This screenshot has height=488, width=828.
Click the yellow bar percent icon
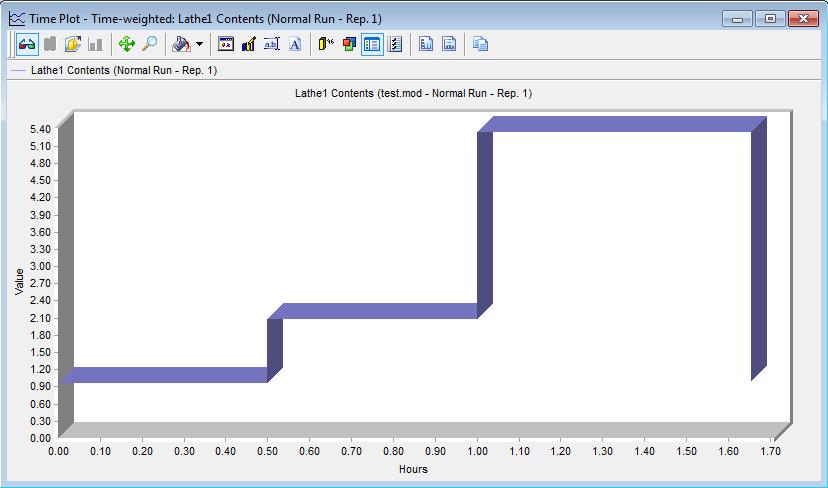[326, 44]
